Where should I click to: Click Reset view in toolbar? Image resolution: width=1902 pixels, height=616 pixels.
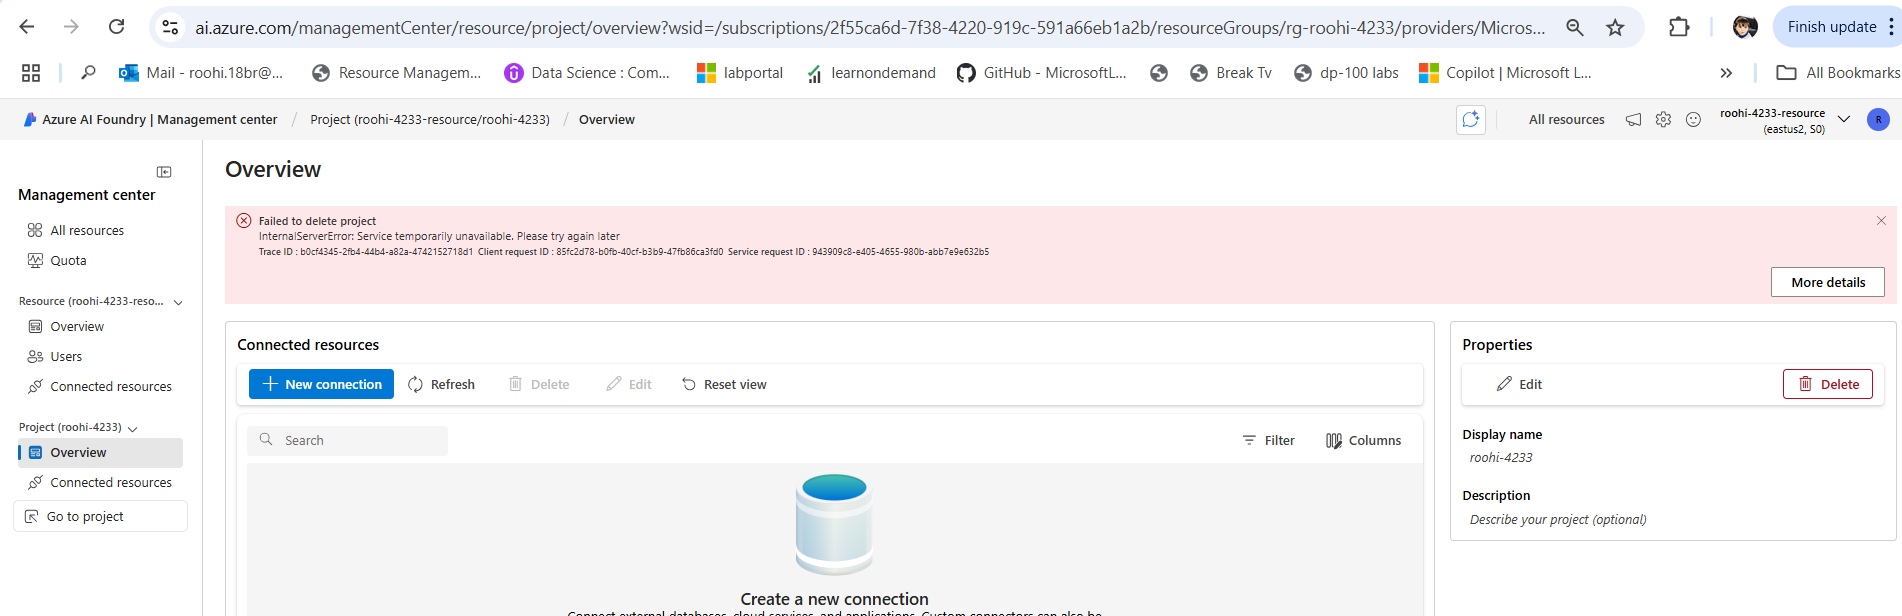[724, 384]
